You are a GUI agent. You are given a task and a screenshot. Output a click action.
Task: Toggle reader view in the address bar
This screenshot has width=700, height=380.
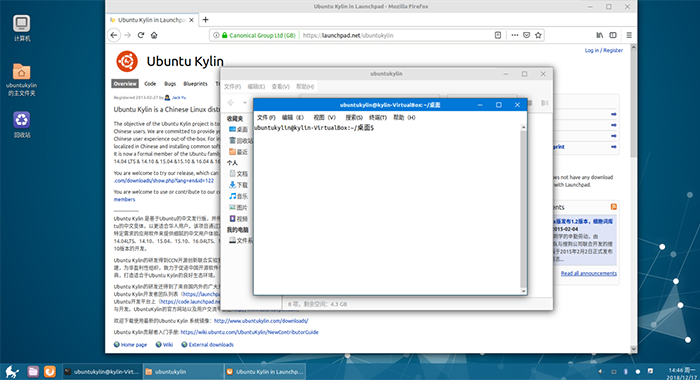[x=498, y=35]
